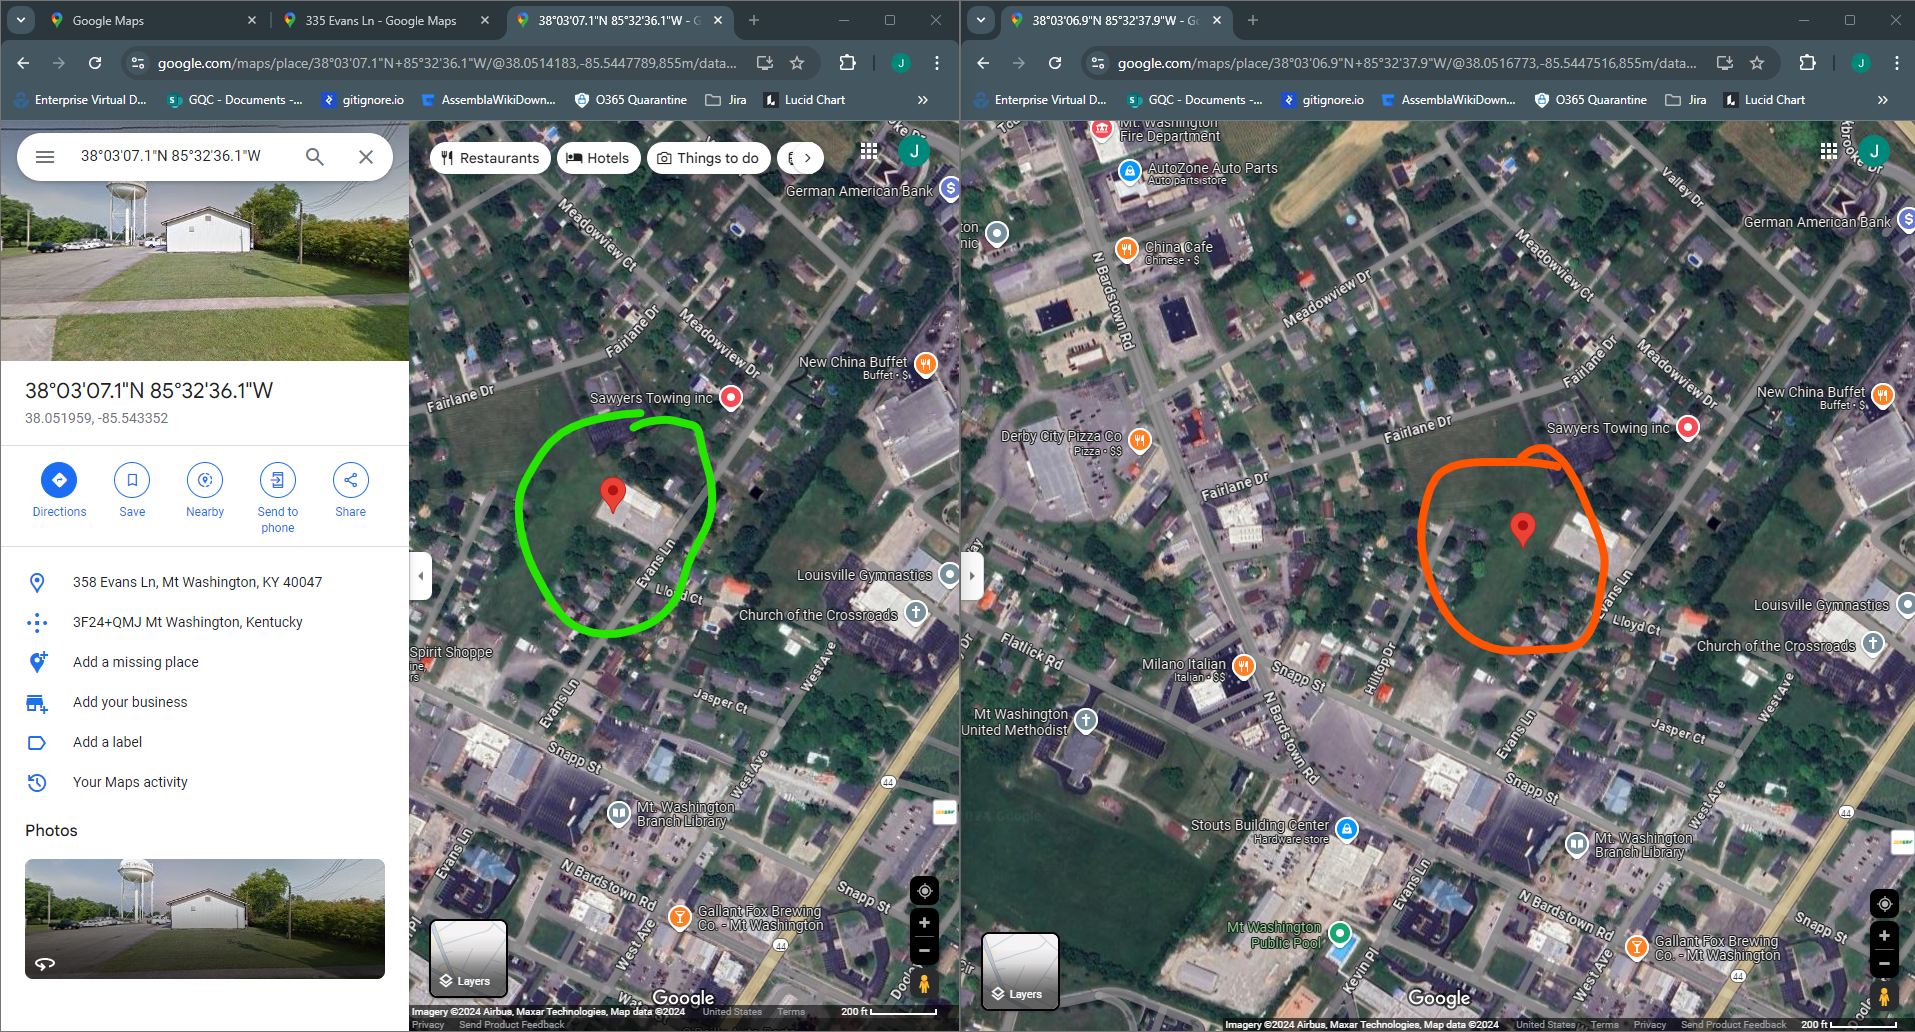Open Nearby search for the pinned location
1915x1032 pixels.
[x=205, y=480]
